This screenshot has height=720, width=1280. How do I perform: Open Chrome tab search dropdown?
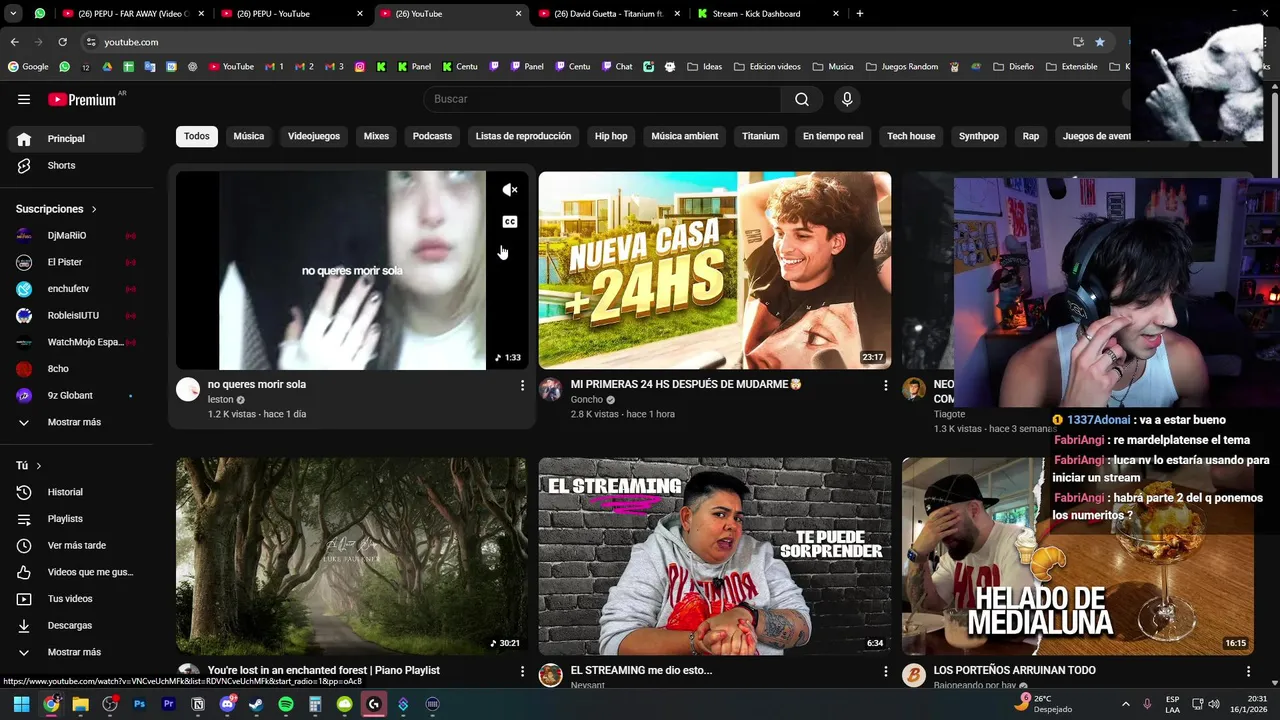[x=14, y=14]
